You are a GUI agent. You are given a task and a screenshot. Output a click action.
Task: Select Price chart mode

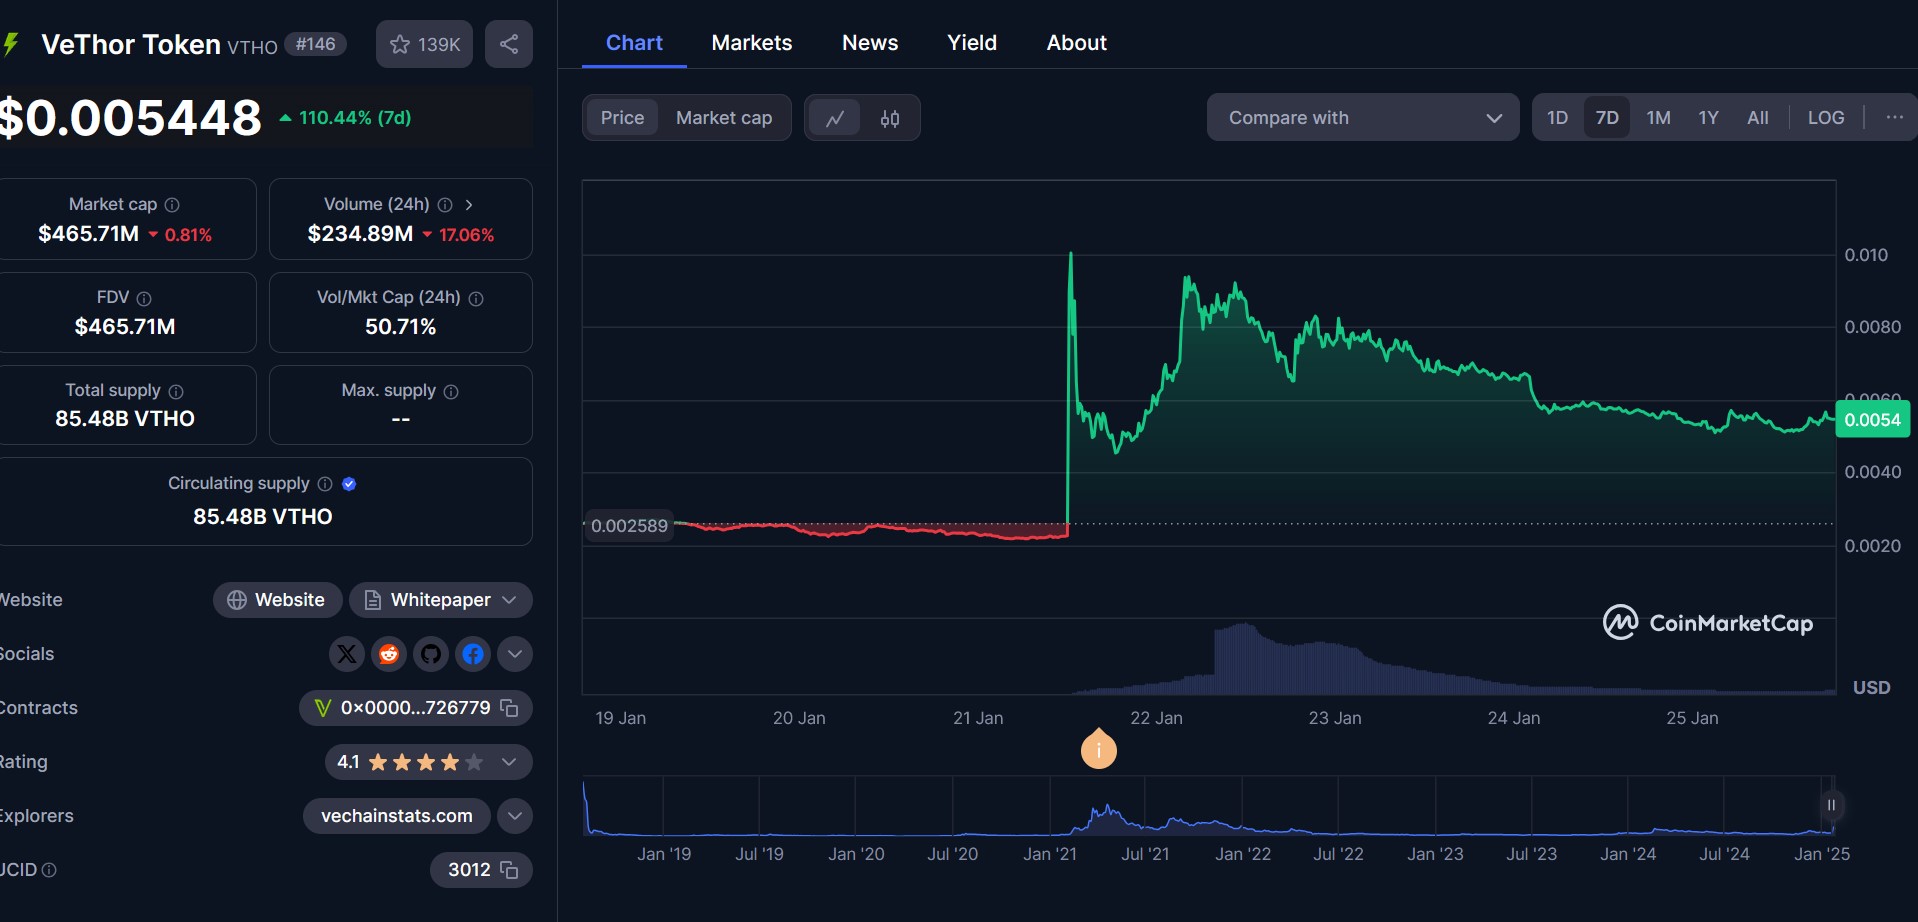[x=622, y=118]
